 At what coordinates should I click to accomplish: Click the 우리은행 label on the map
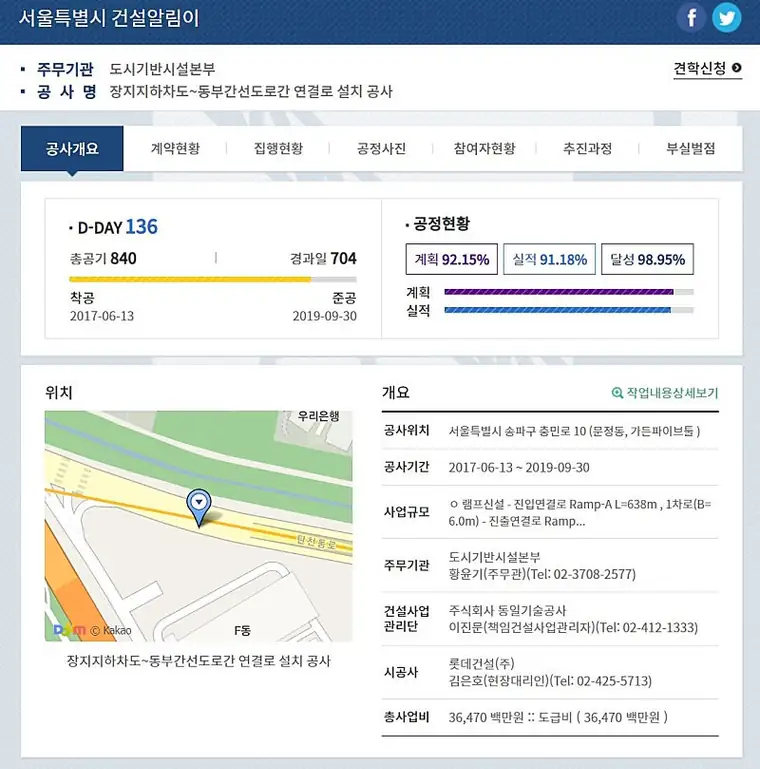click(x=318, y=416)
